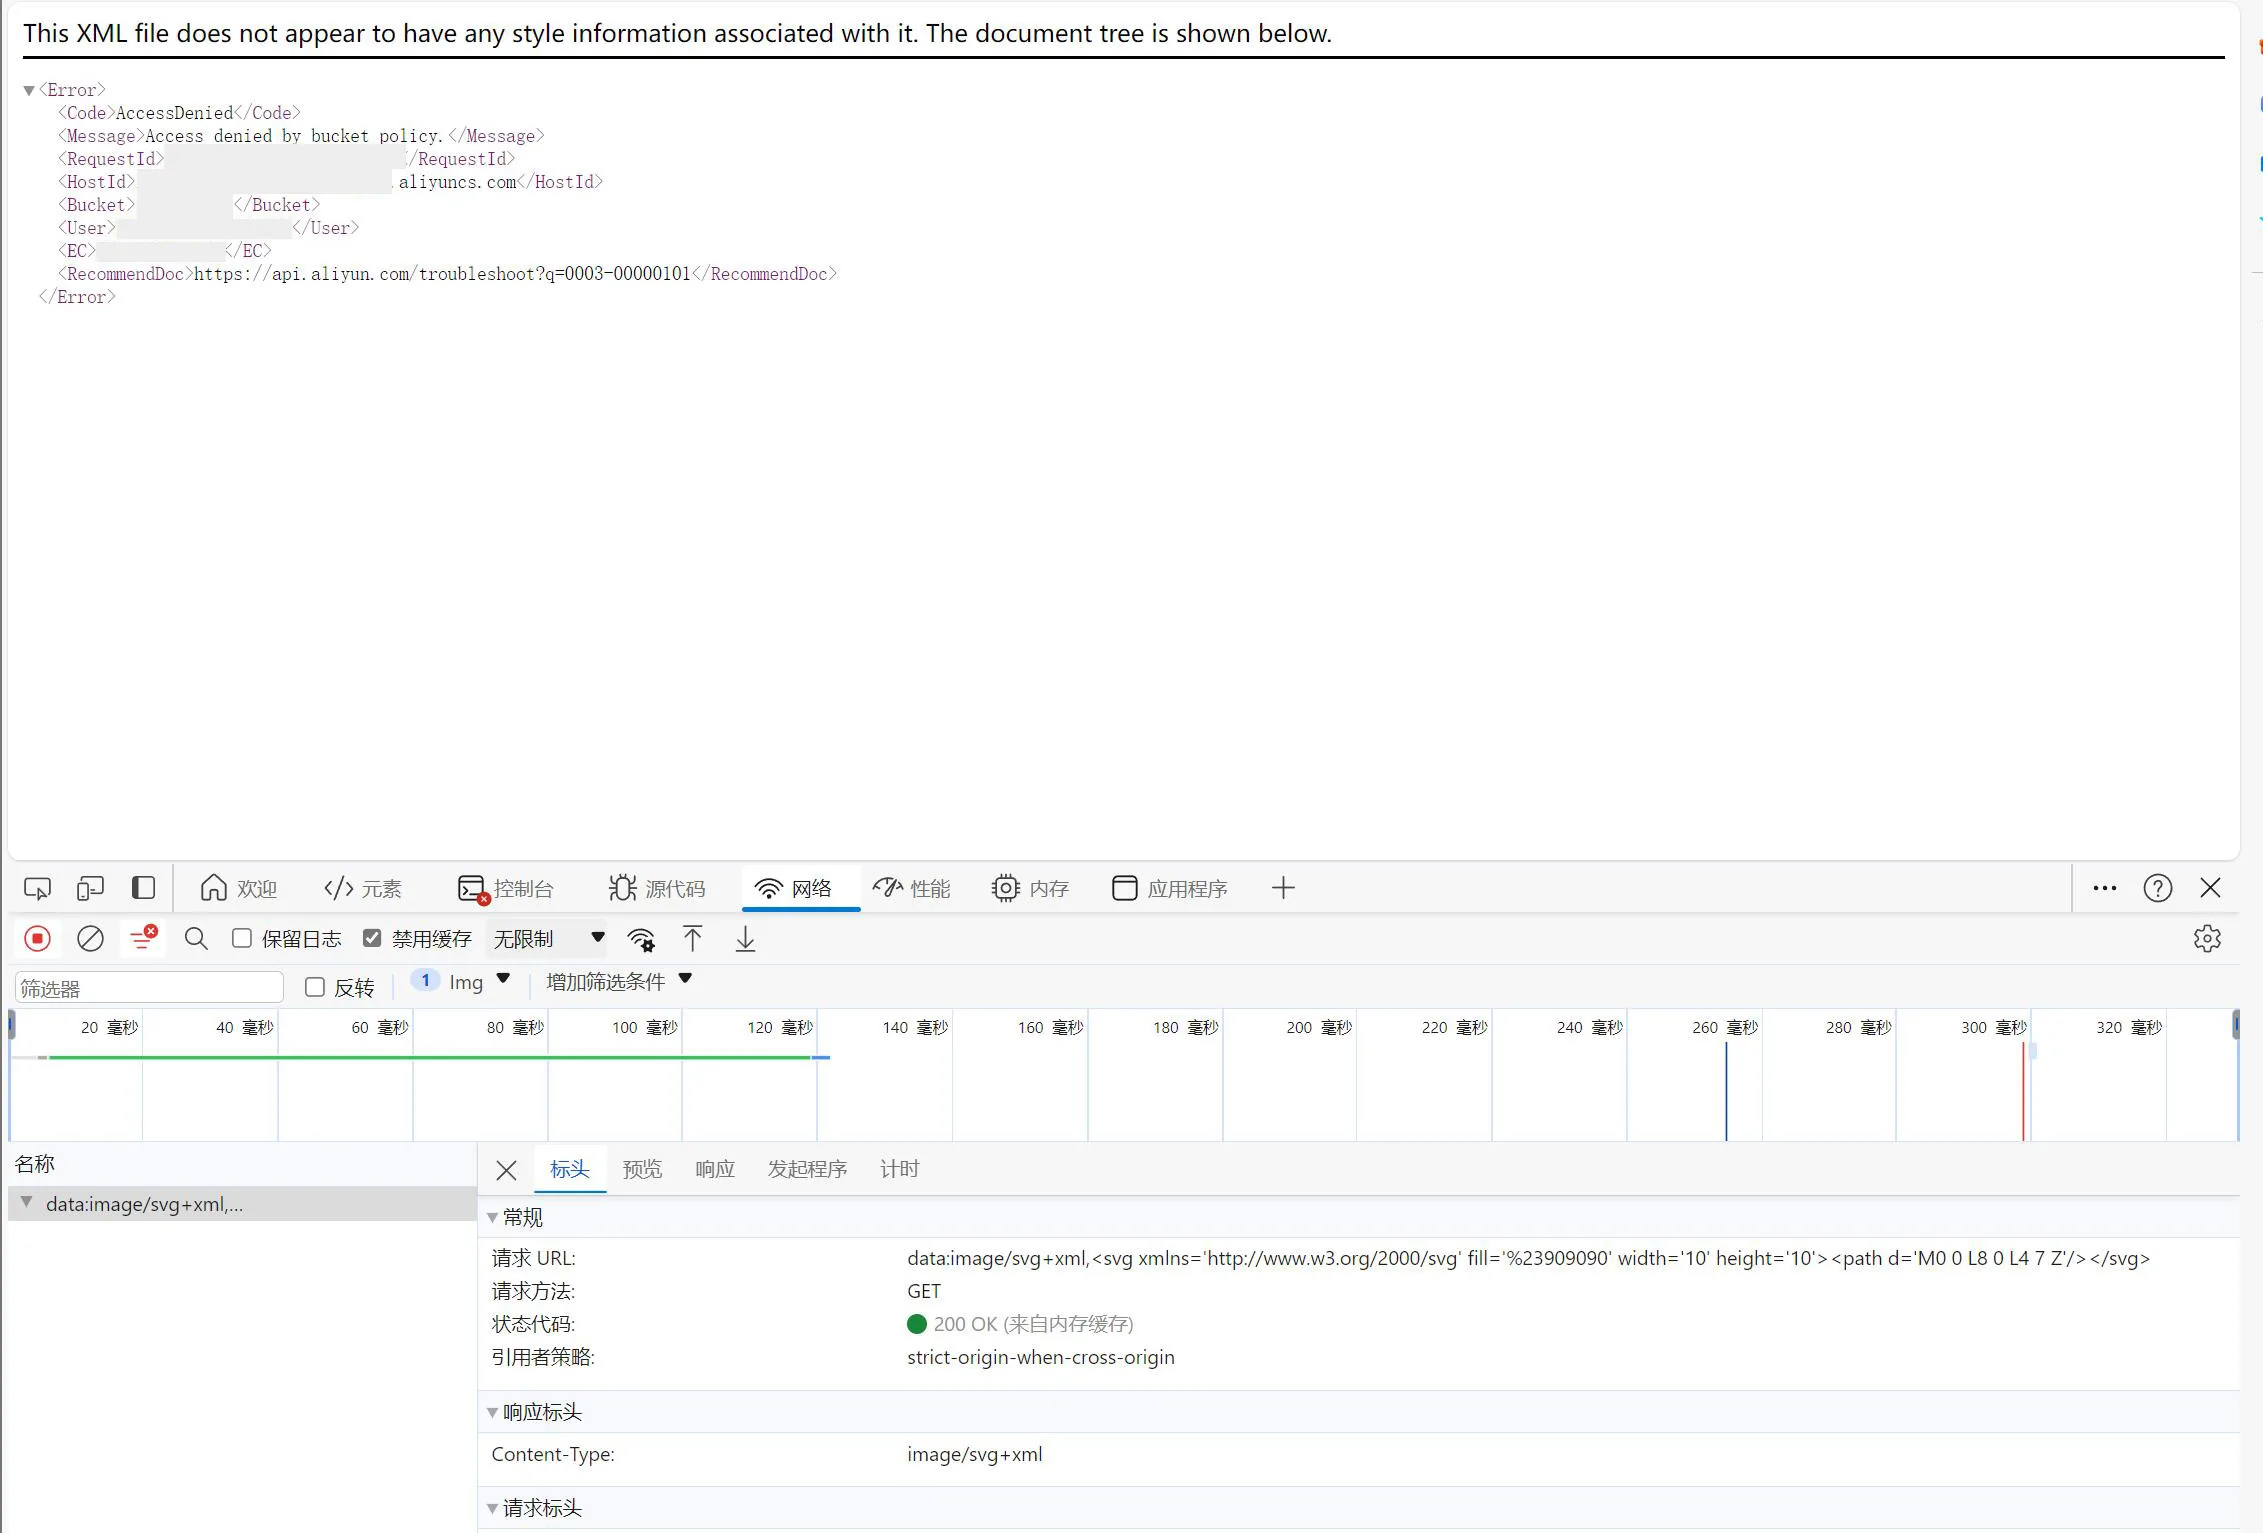Open the 响应 tab in request details
Image resolution: width=2263 pixels, height=1533 pixels.
(x=715, y=1169)
